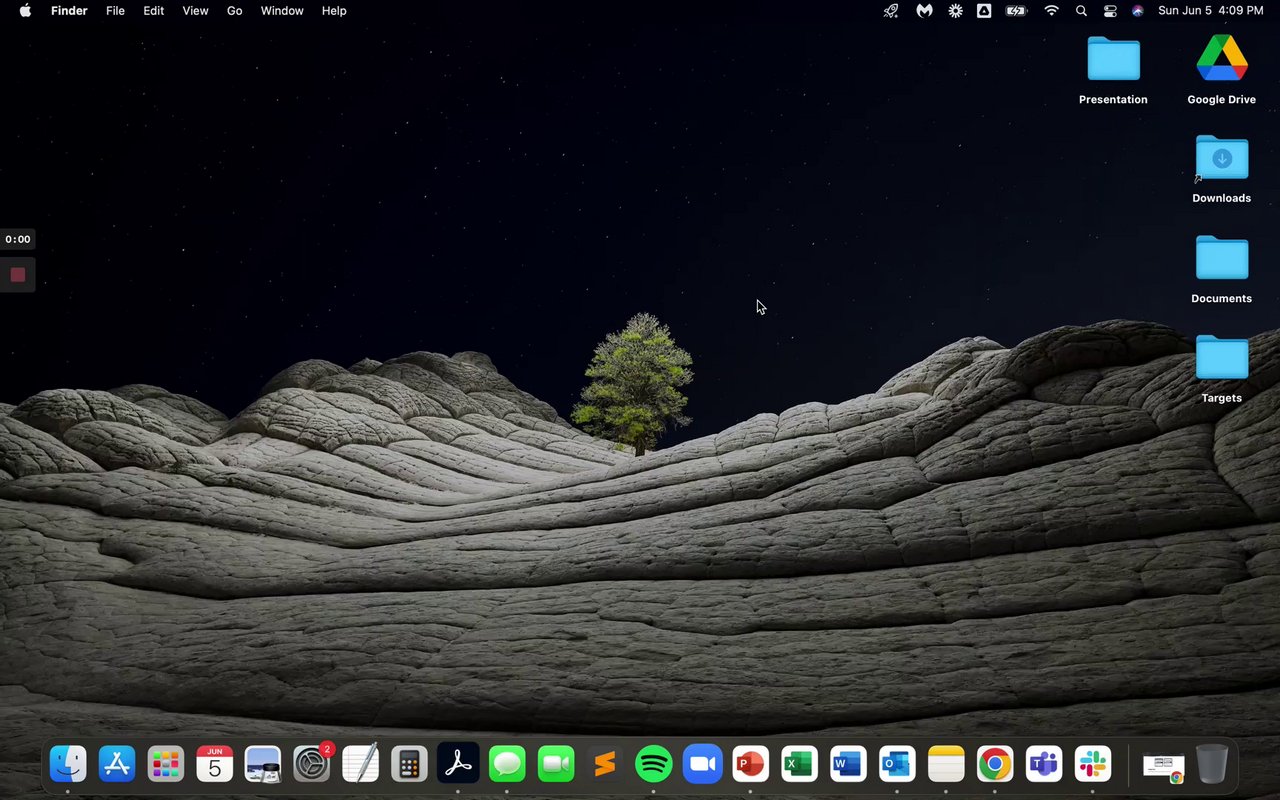The width and height of the screenshot is (1280, 800).
Task: Expand the battery status menu
Action: click(1016, 11)
